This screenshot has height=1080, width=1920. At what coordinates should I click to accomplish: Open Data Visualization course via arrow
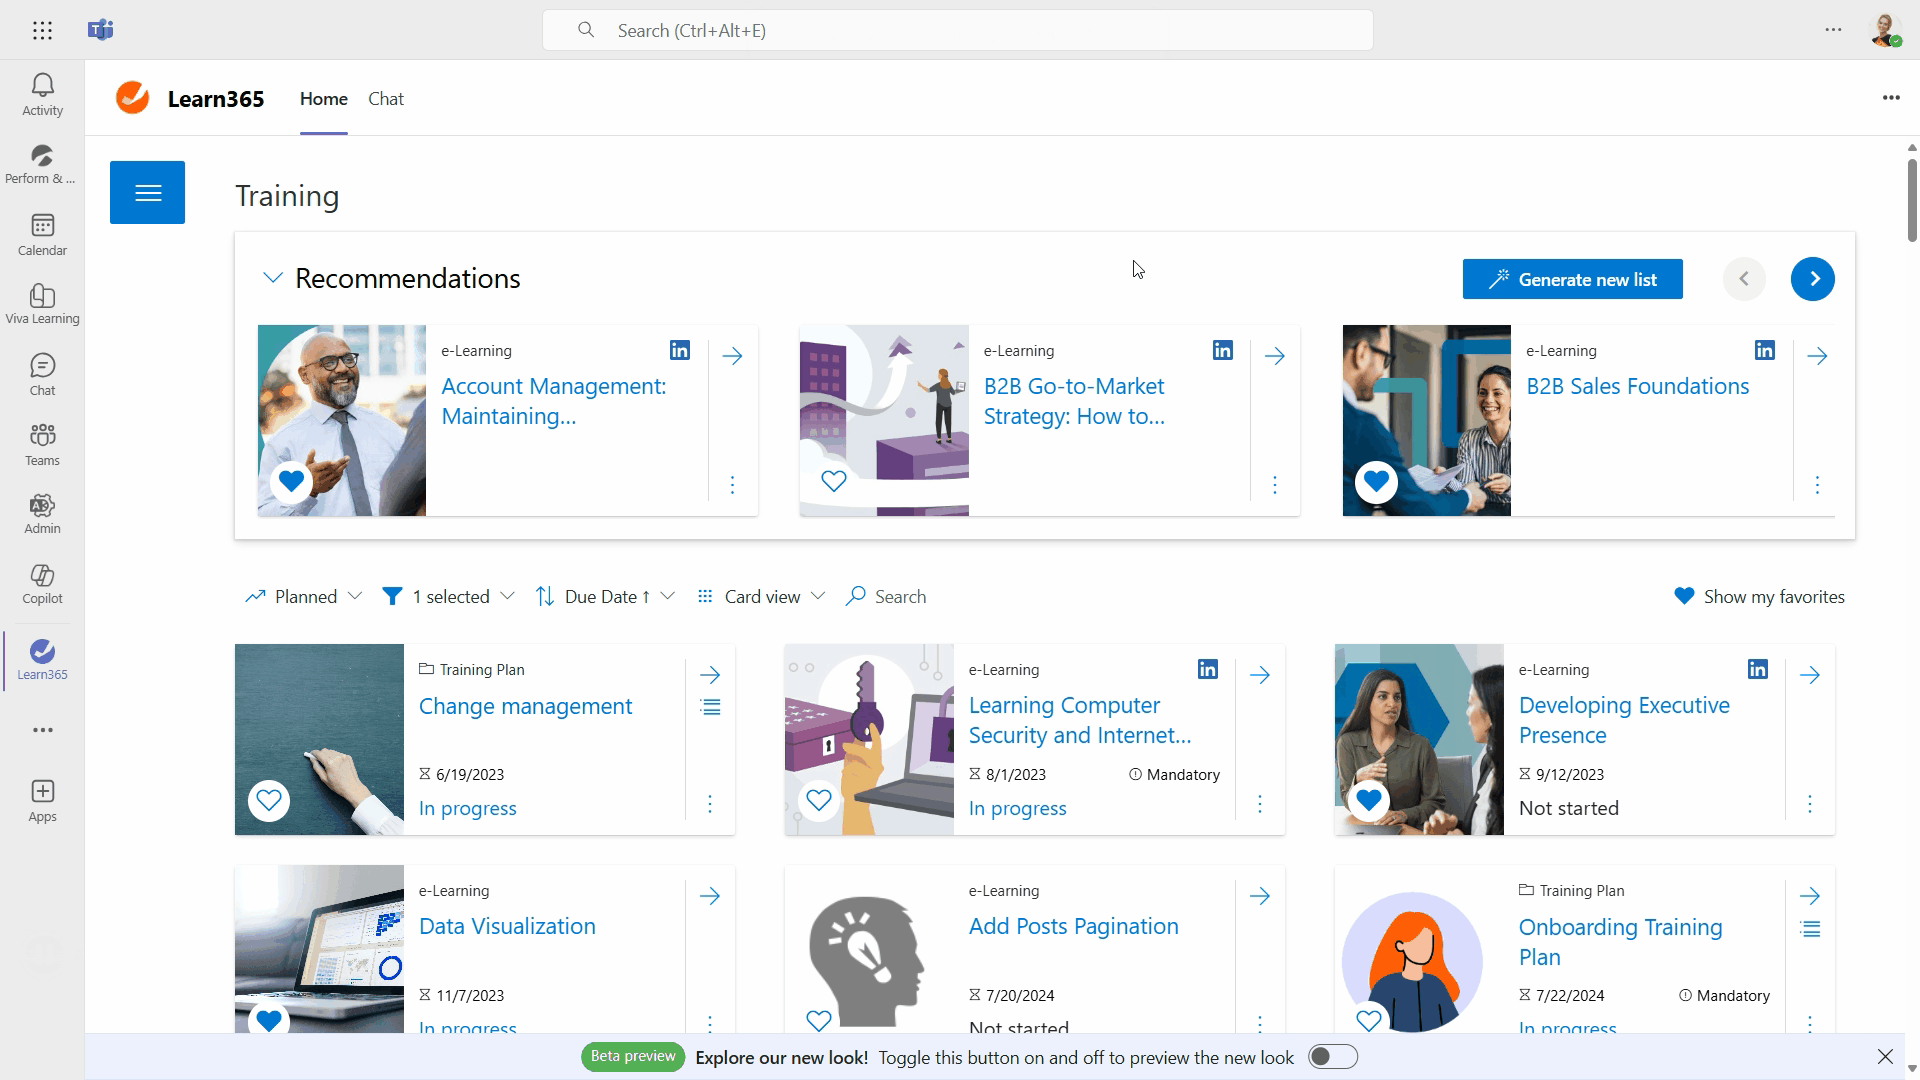(710, 896)
